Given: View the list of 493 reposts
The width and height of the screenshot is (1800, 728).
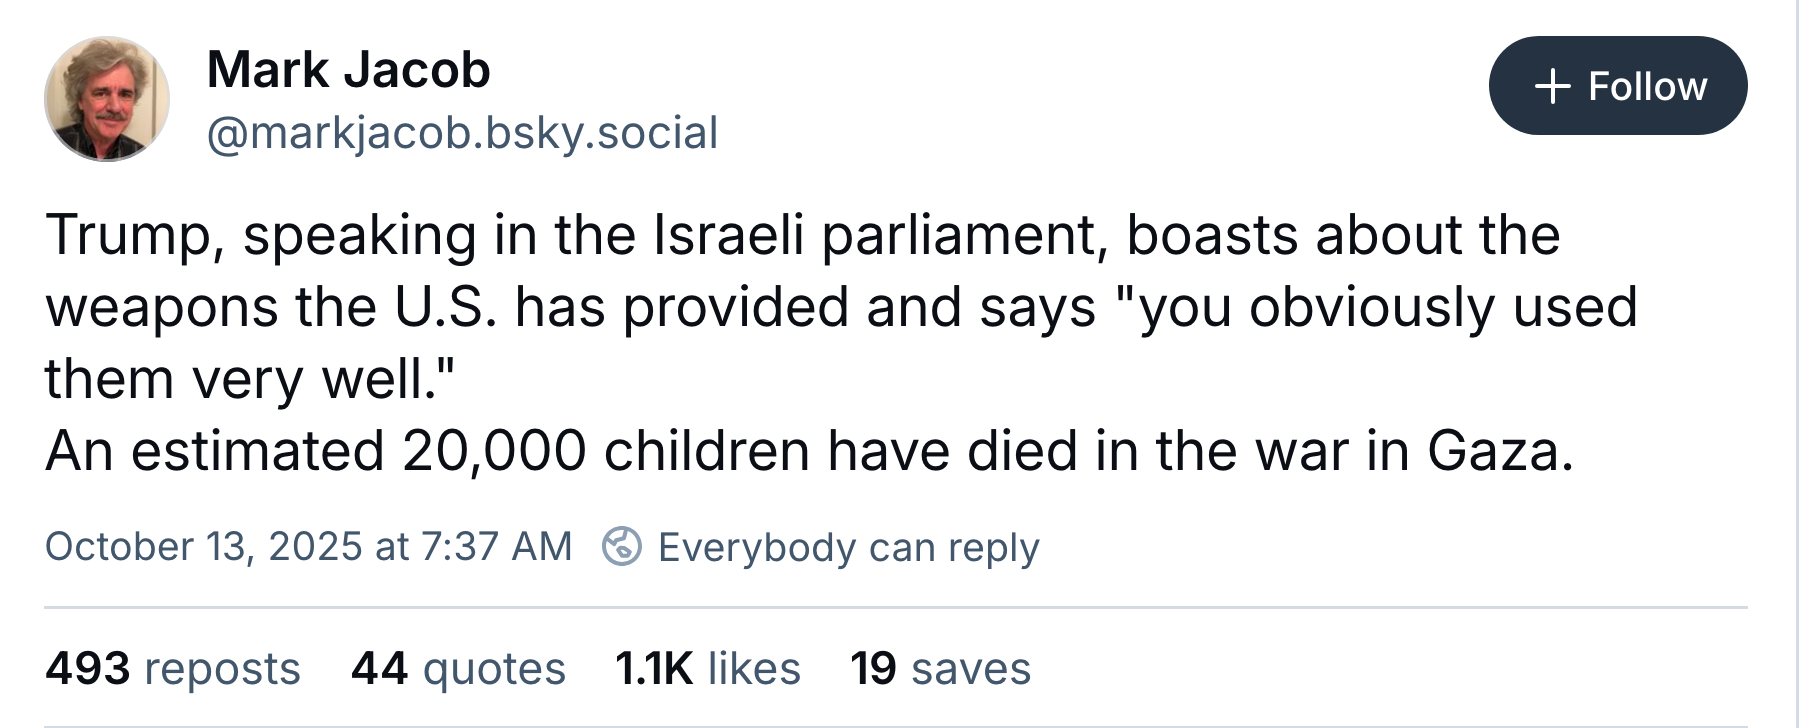Looking at the screenshot, I should [x=173, y=668].
